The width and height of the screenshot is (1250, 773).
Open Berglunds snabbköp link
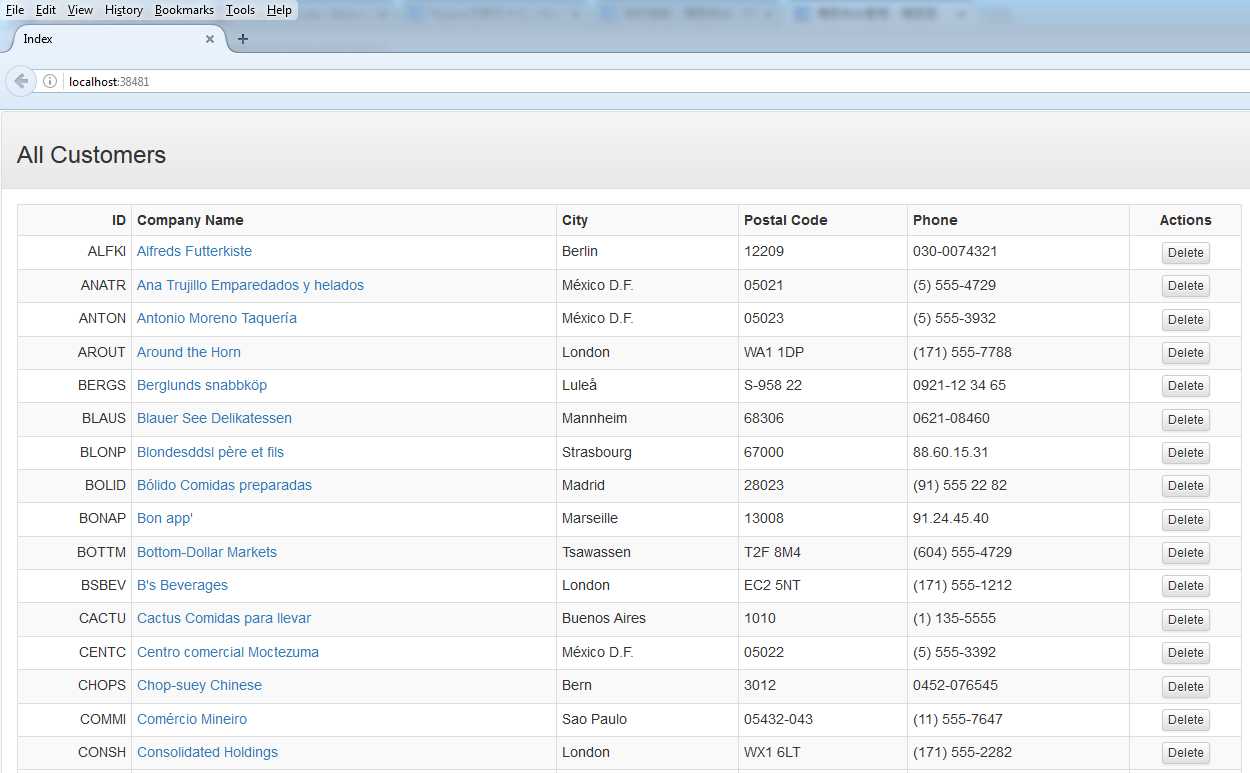pos(202,385)
